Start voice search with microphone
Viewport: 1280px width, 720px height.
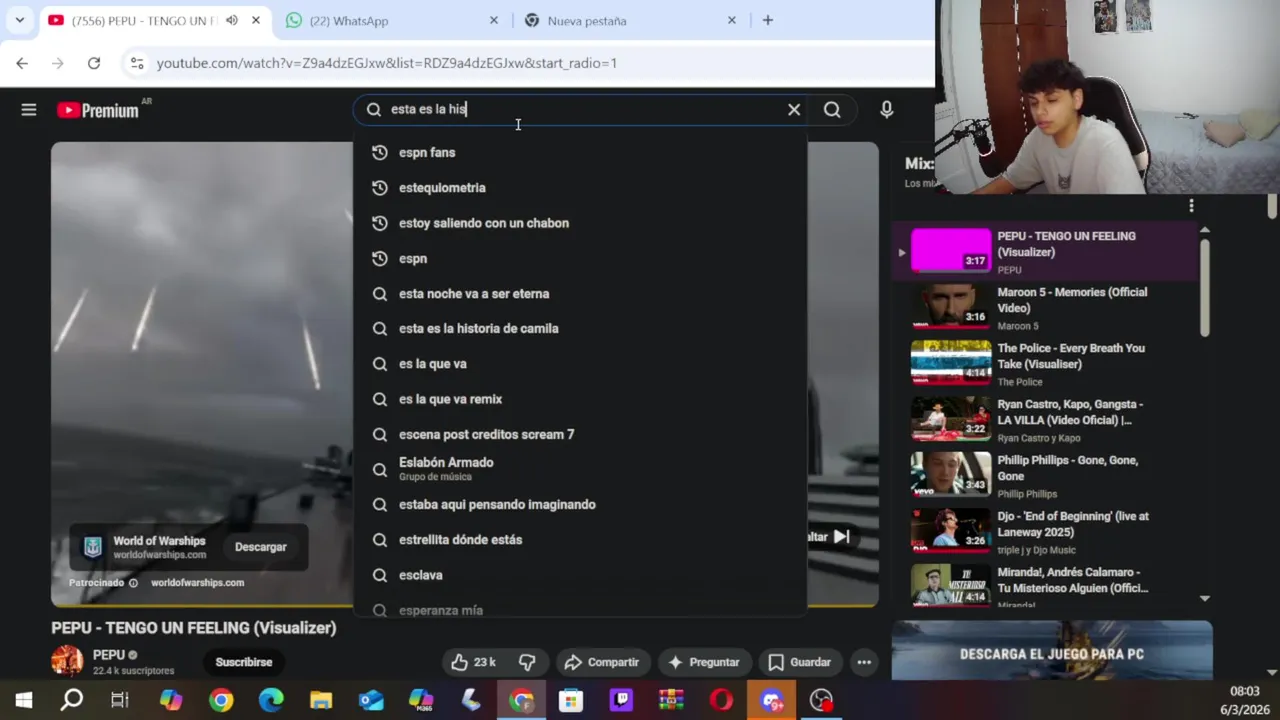tap(886, 110)
